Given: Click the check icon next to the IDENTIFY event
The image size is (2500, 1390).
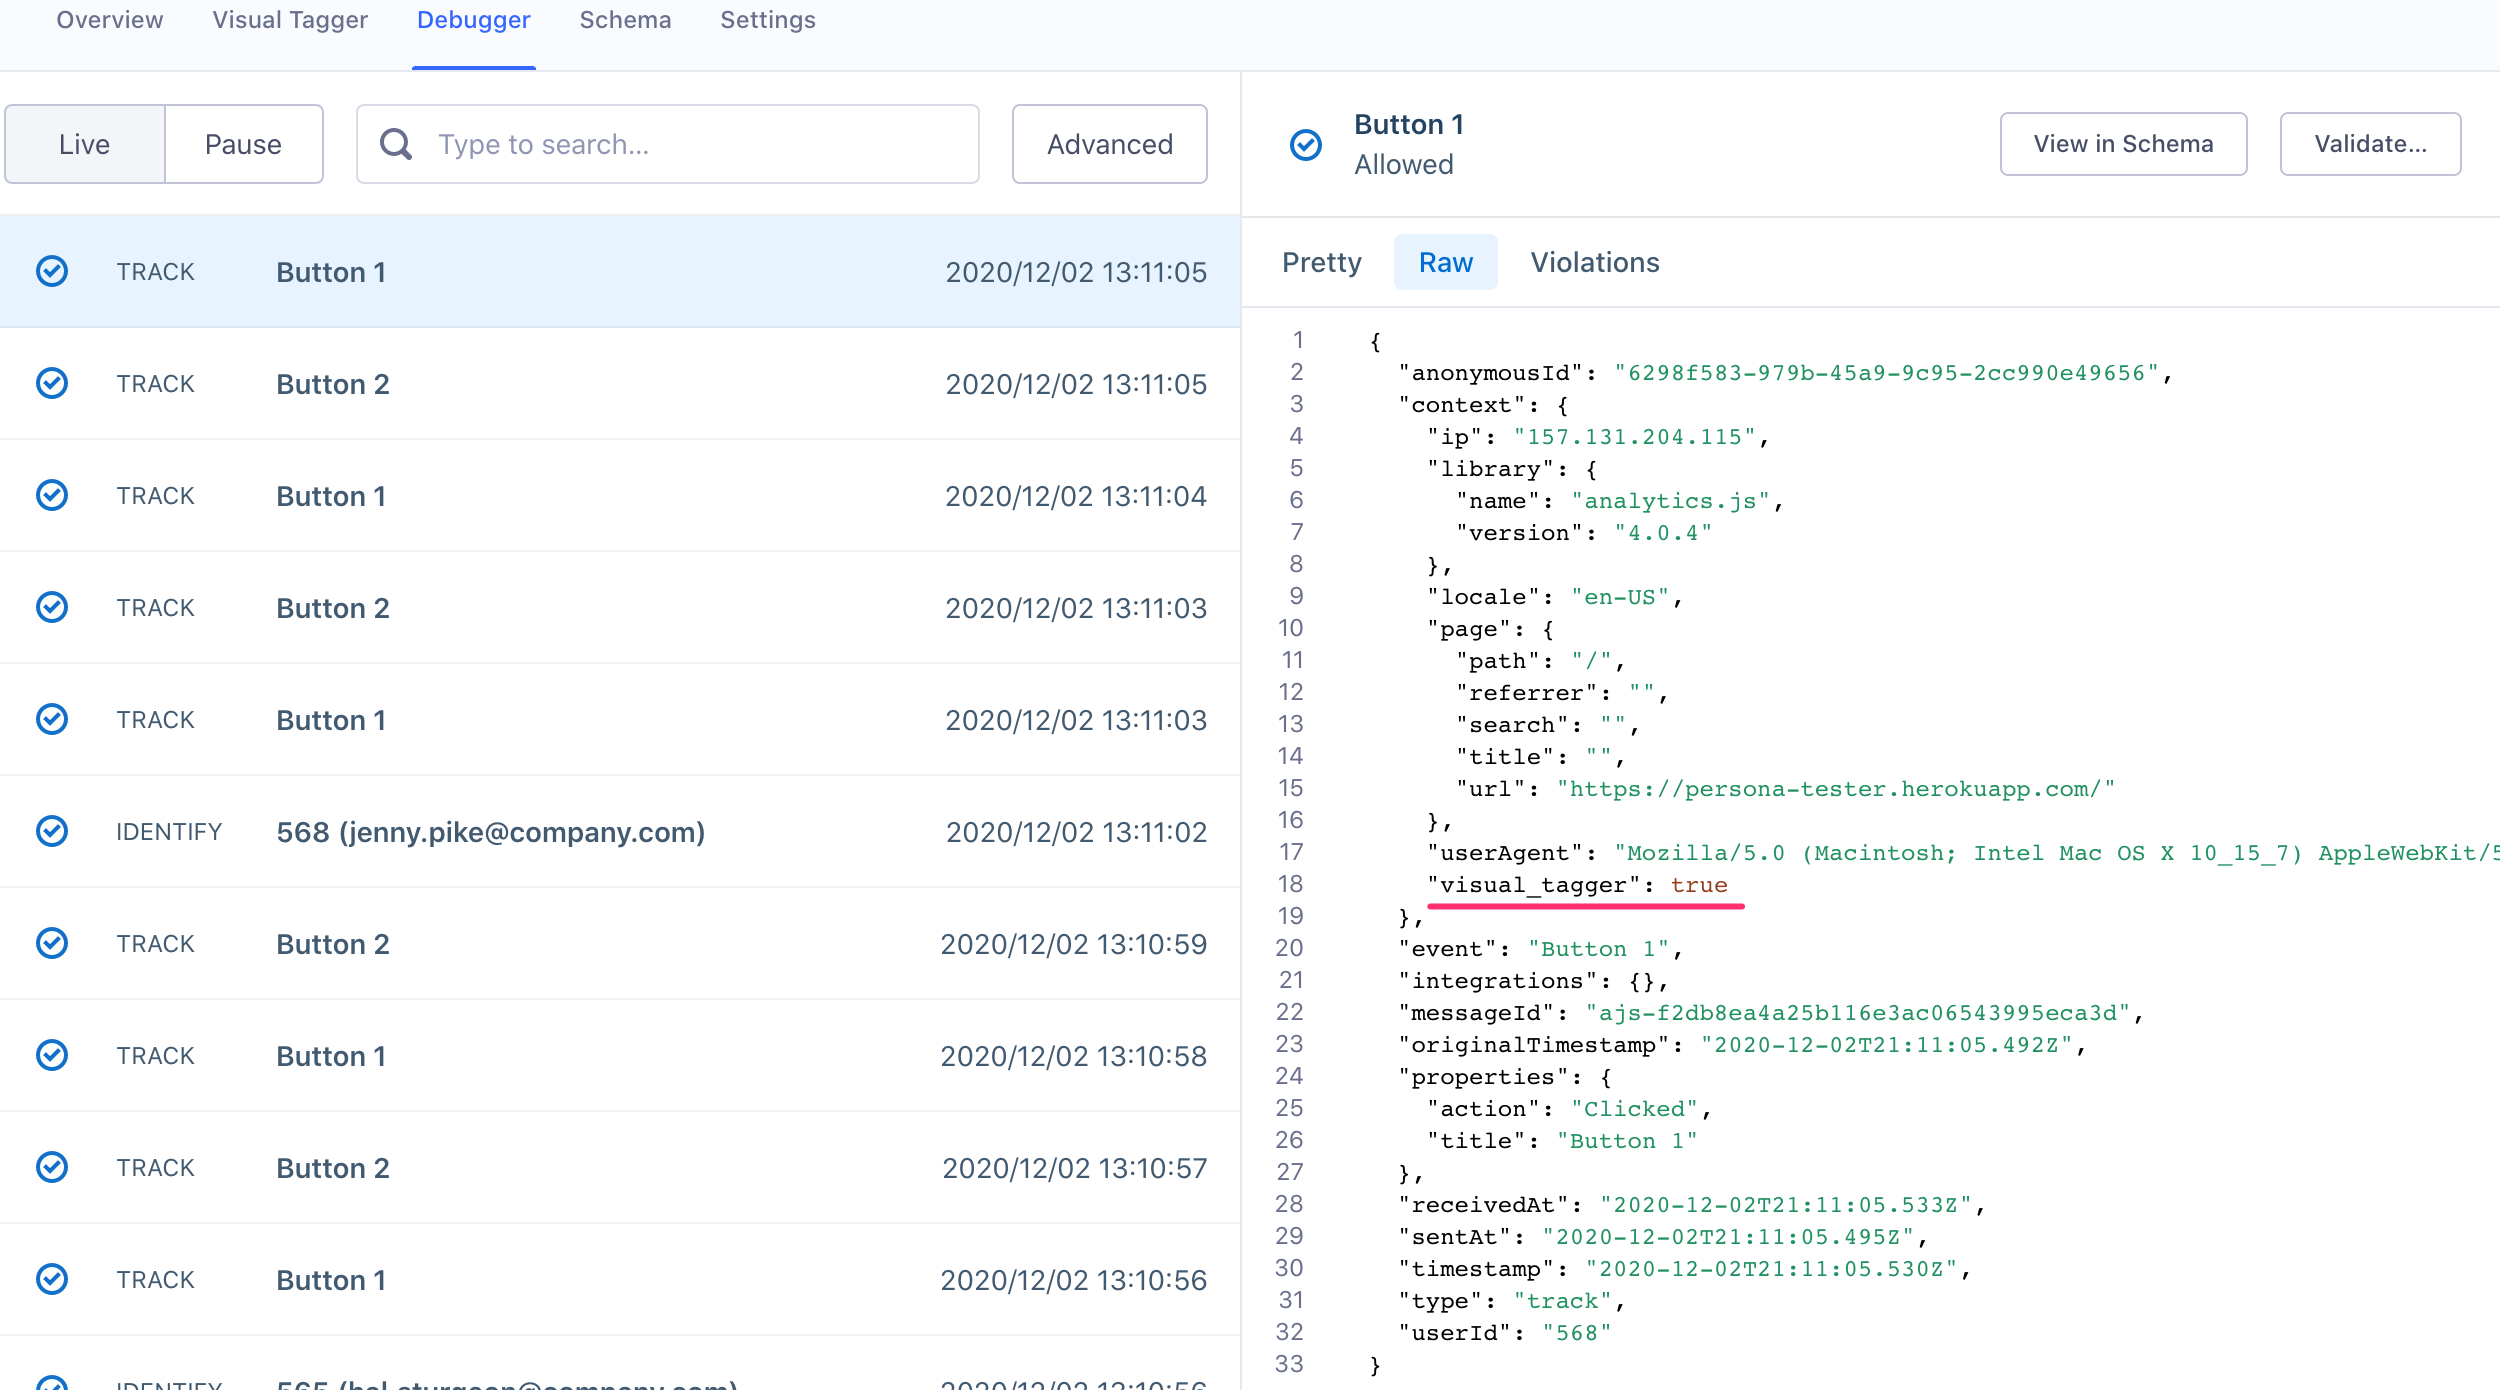Looking at the screenshot, I should pyautogui.click(x=52, y=831).
